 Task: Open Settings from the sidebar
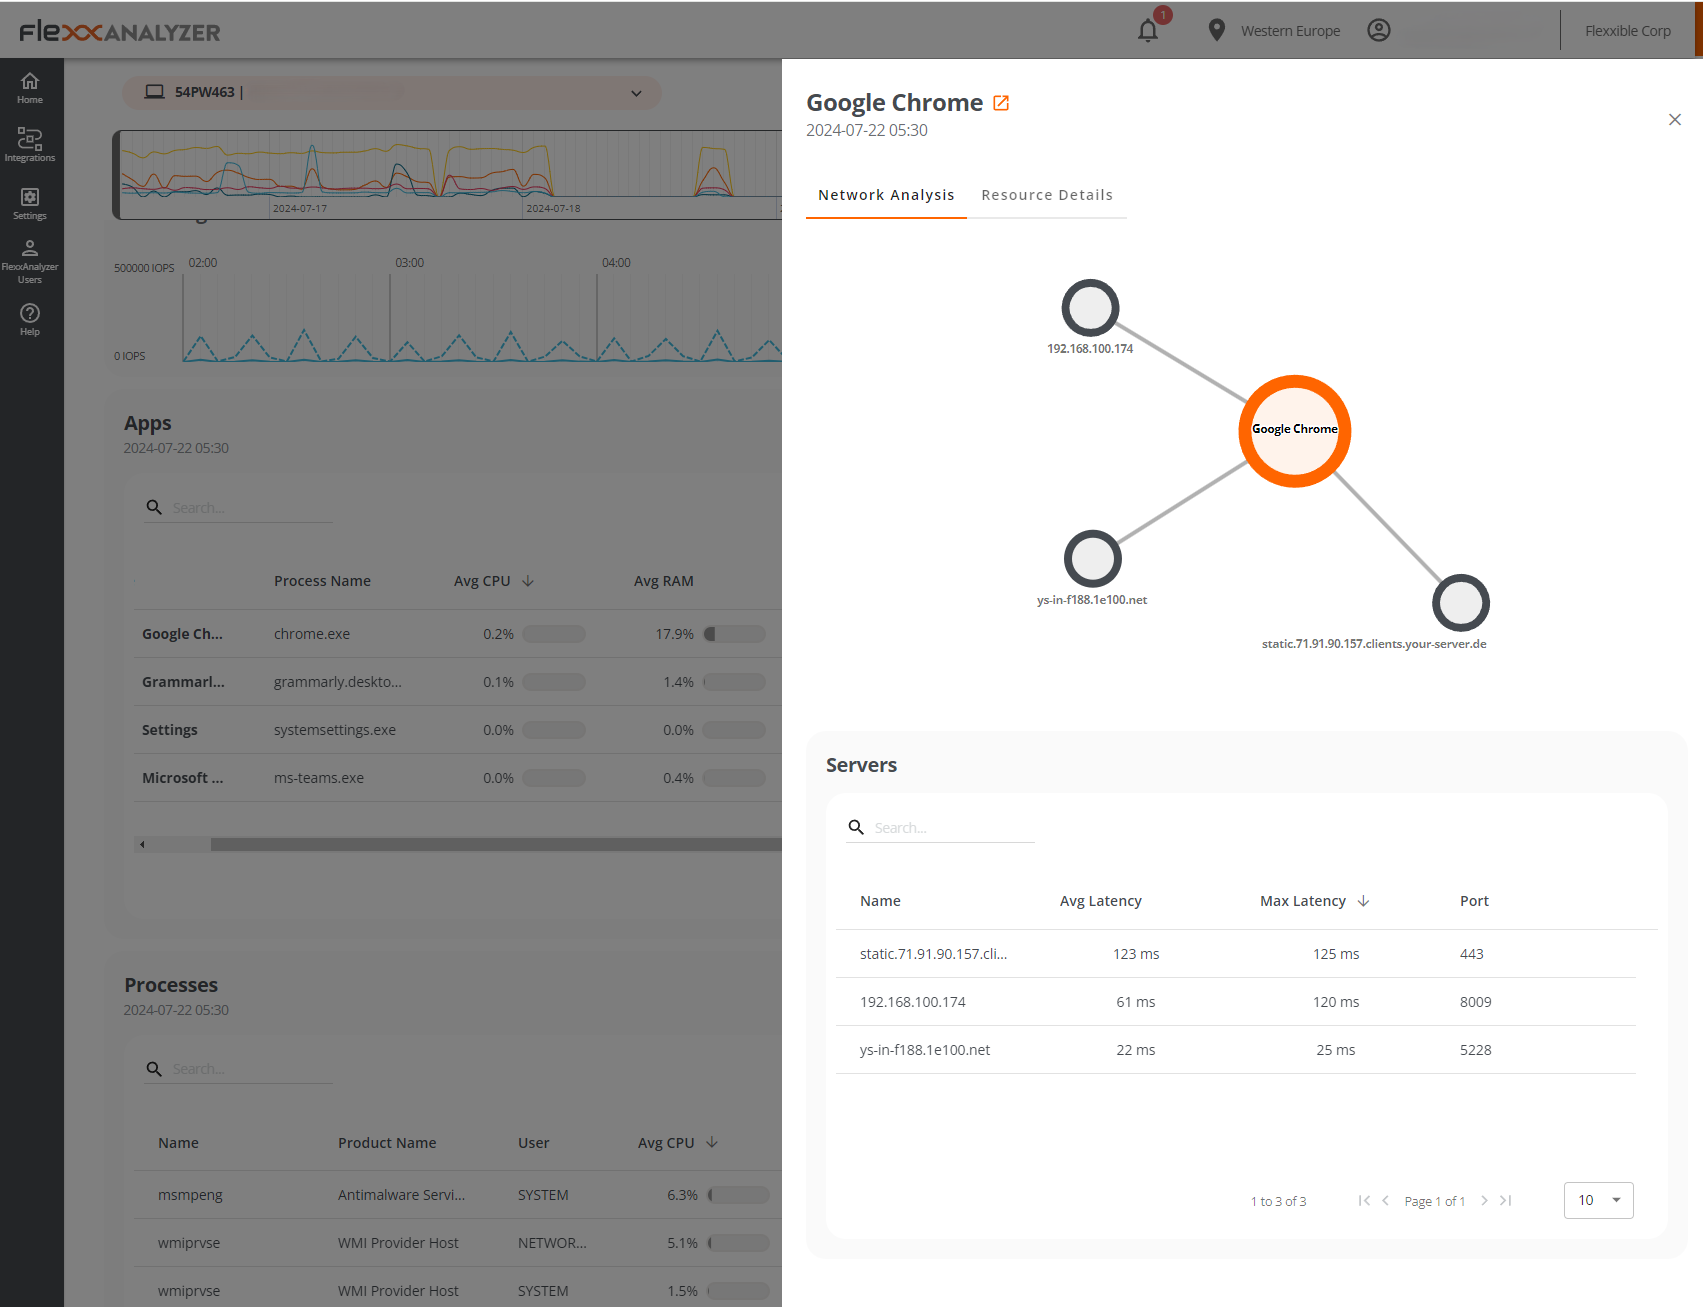tap(30, 203)
